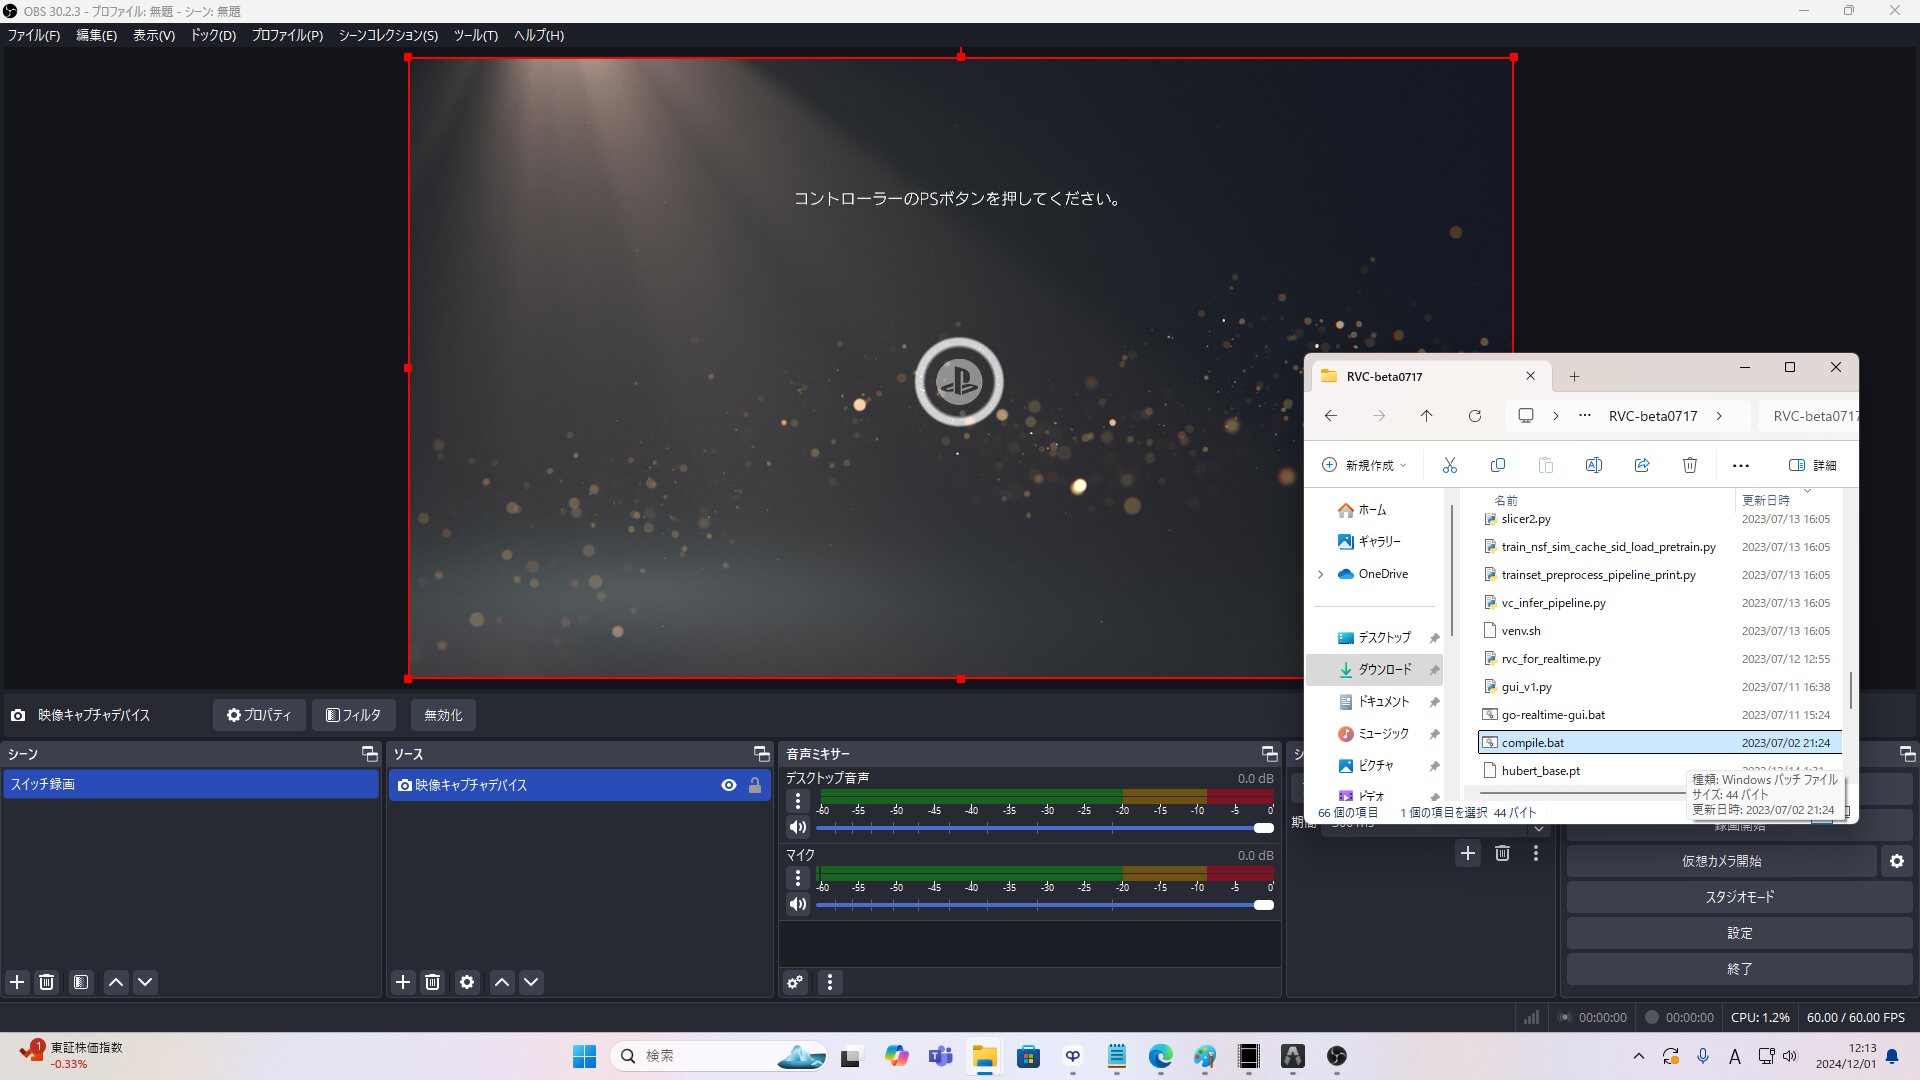Show hidden system tray icons chevron
Viewport: 1920px width, 1080px height.
click(x=1638, y=1056)
